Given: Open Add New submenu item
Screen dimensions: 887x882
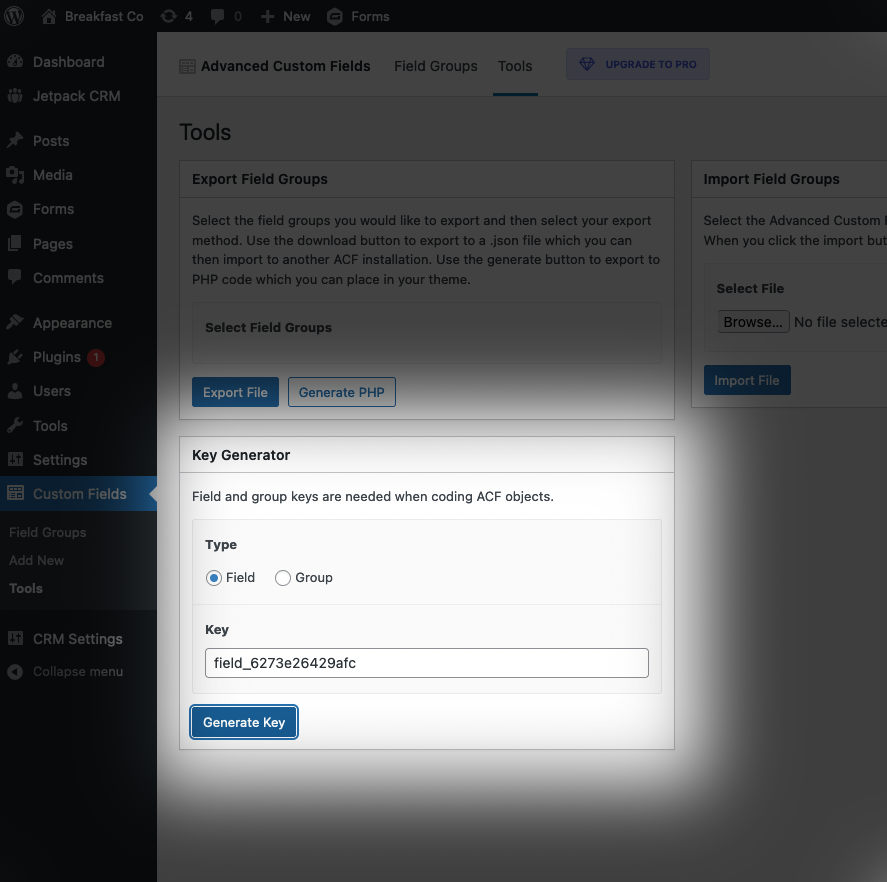Looking at the screenshot, I should 36,560.
